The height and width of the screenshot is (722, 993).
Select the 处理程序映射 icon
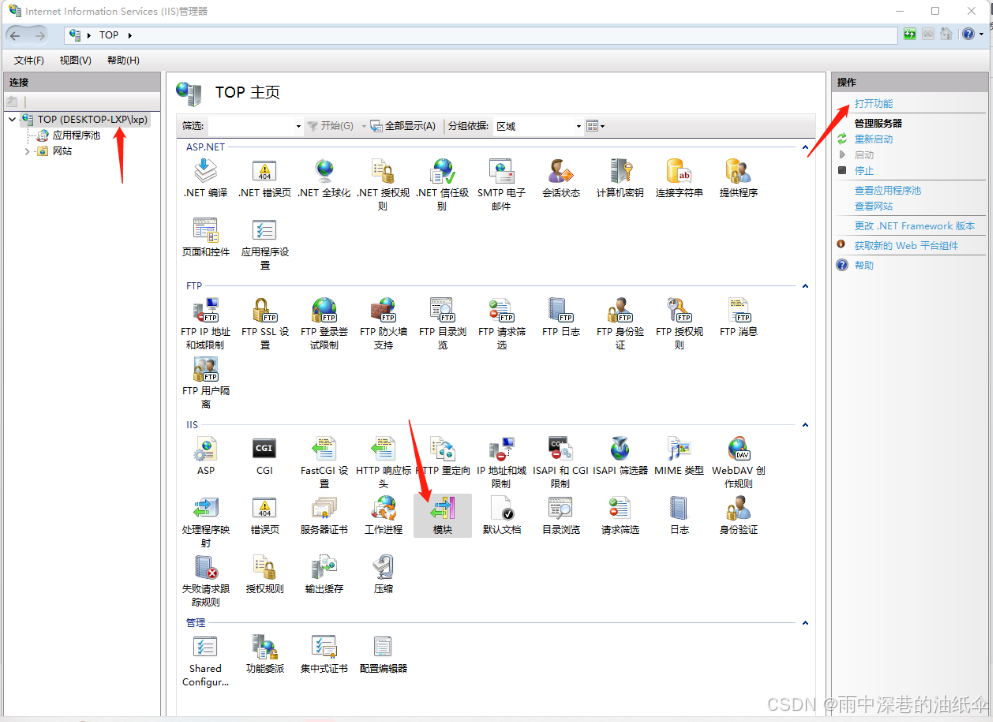(205, 508)
